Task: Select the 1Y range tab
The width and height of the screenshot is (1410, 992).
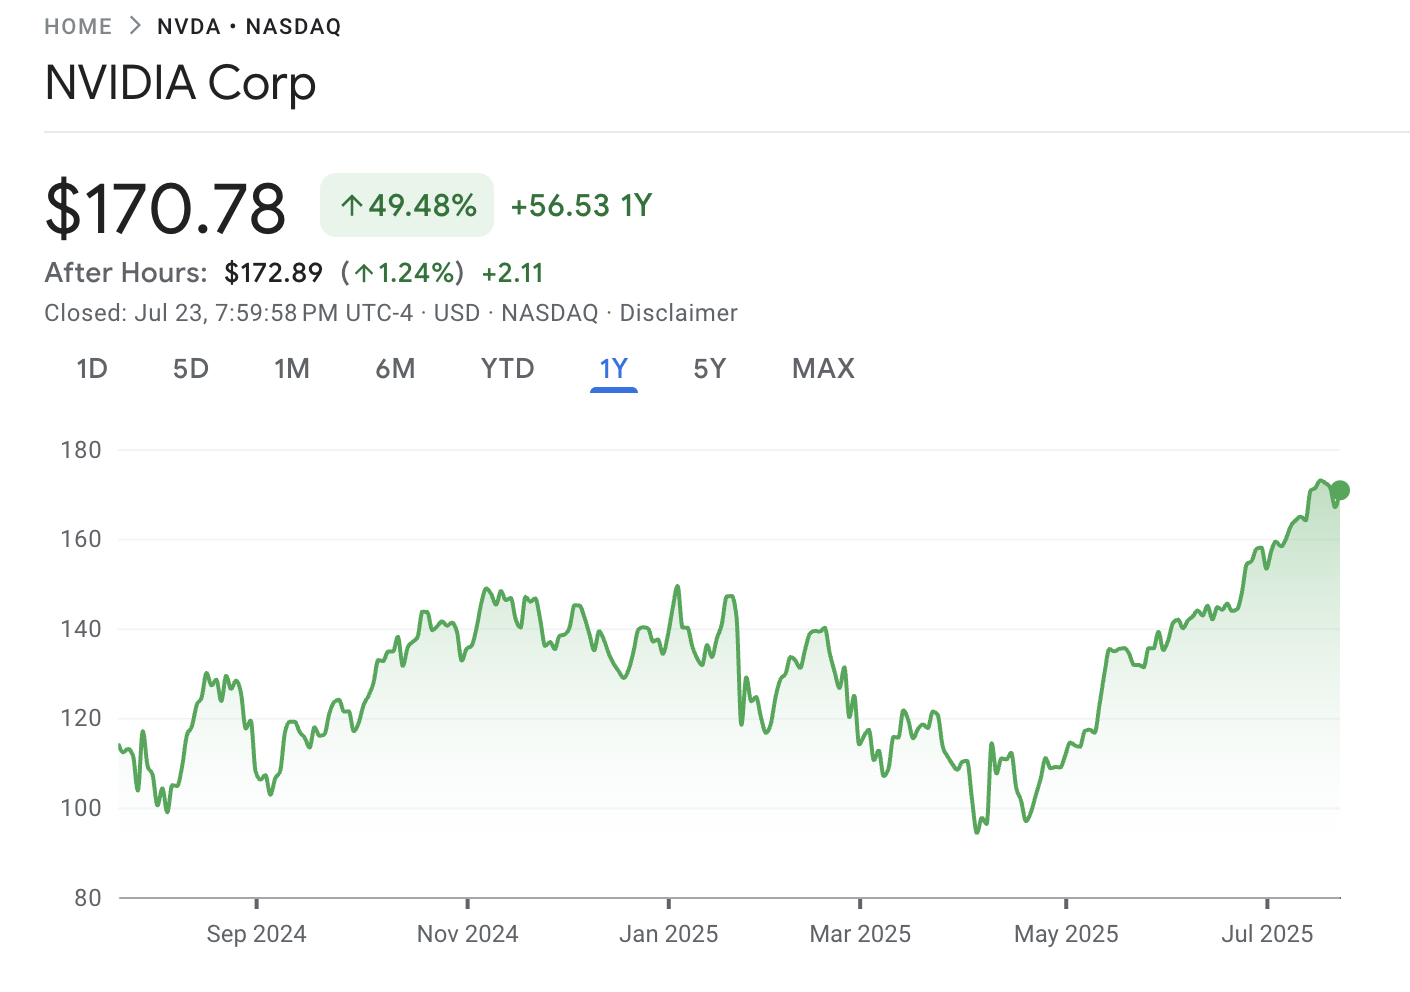Action: point(614,369)
